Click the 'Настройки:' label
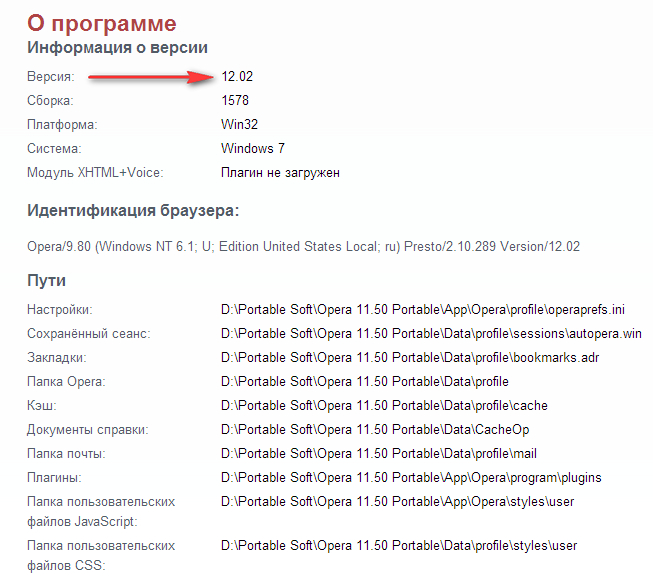This screenshot has width=653, height=583. (60, 310)
